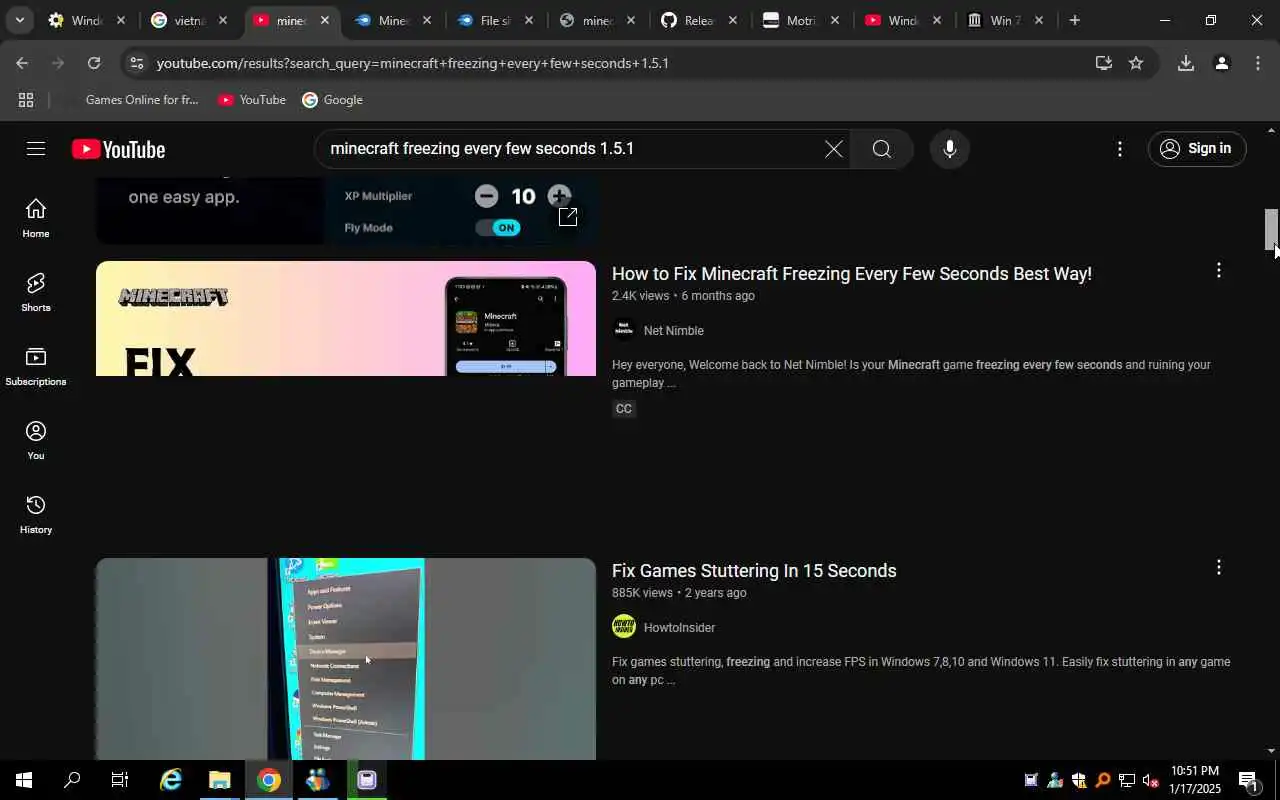Open the HowtoInsider channel link
Image resolution: width=1280 pixels, height=800 pixels.
click(679, 628)
